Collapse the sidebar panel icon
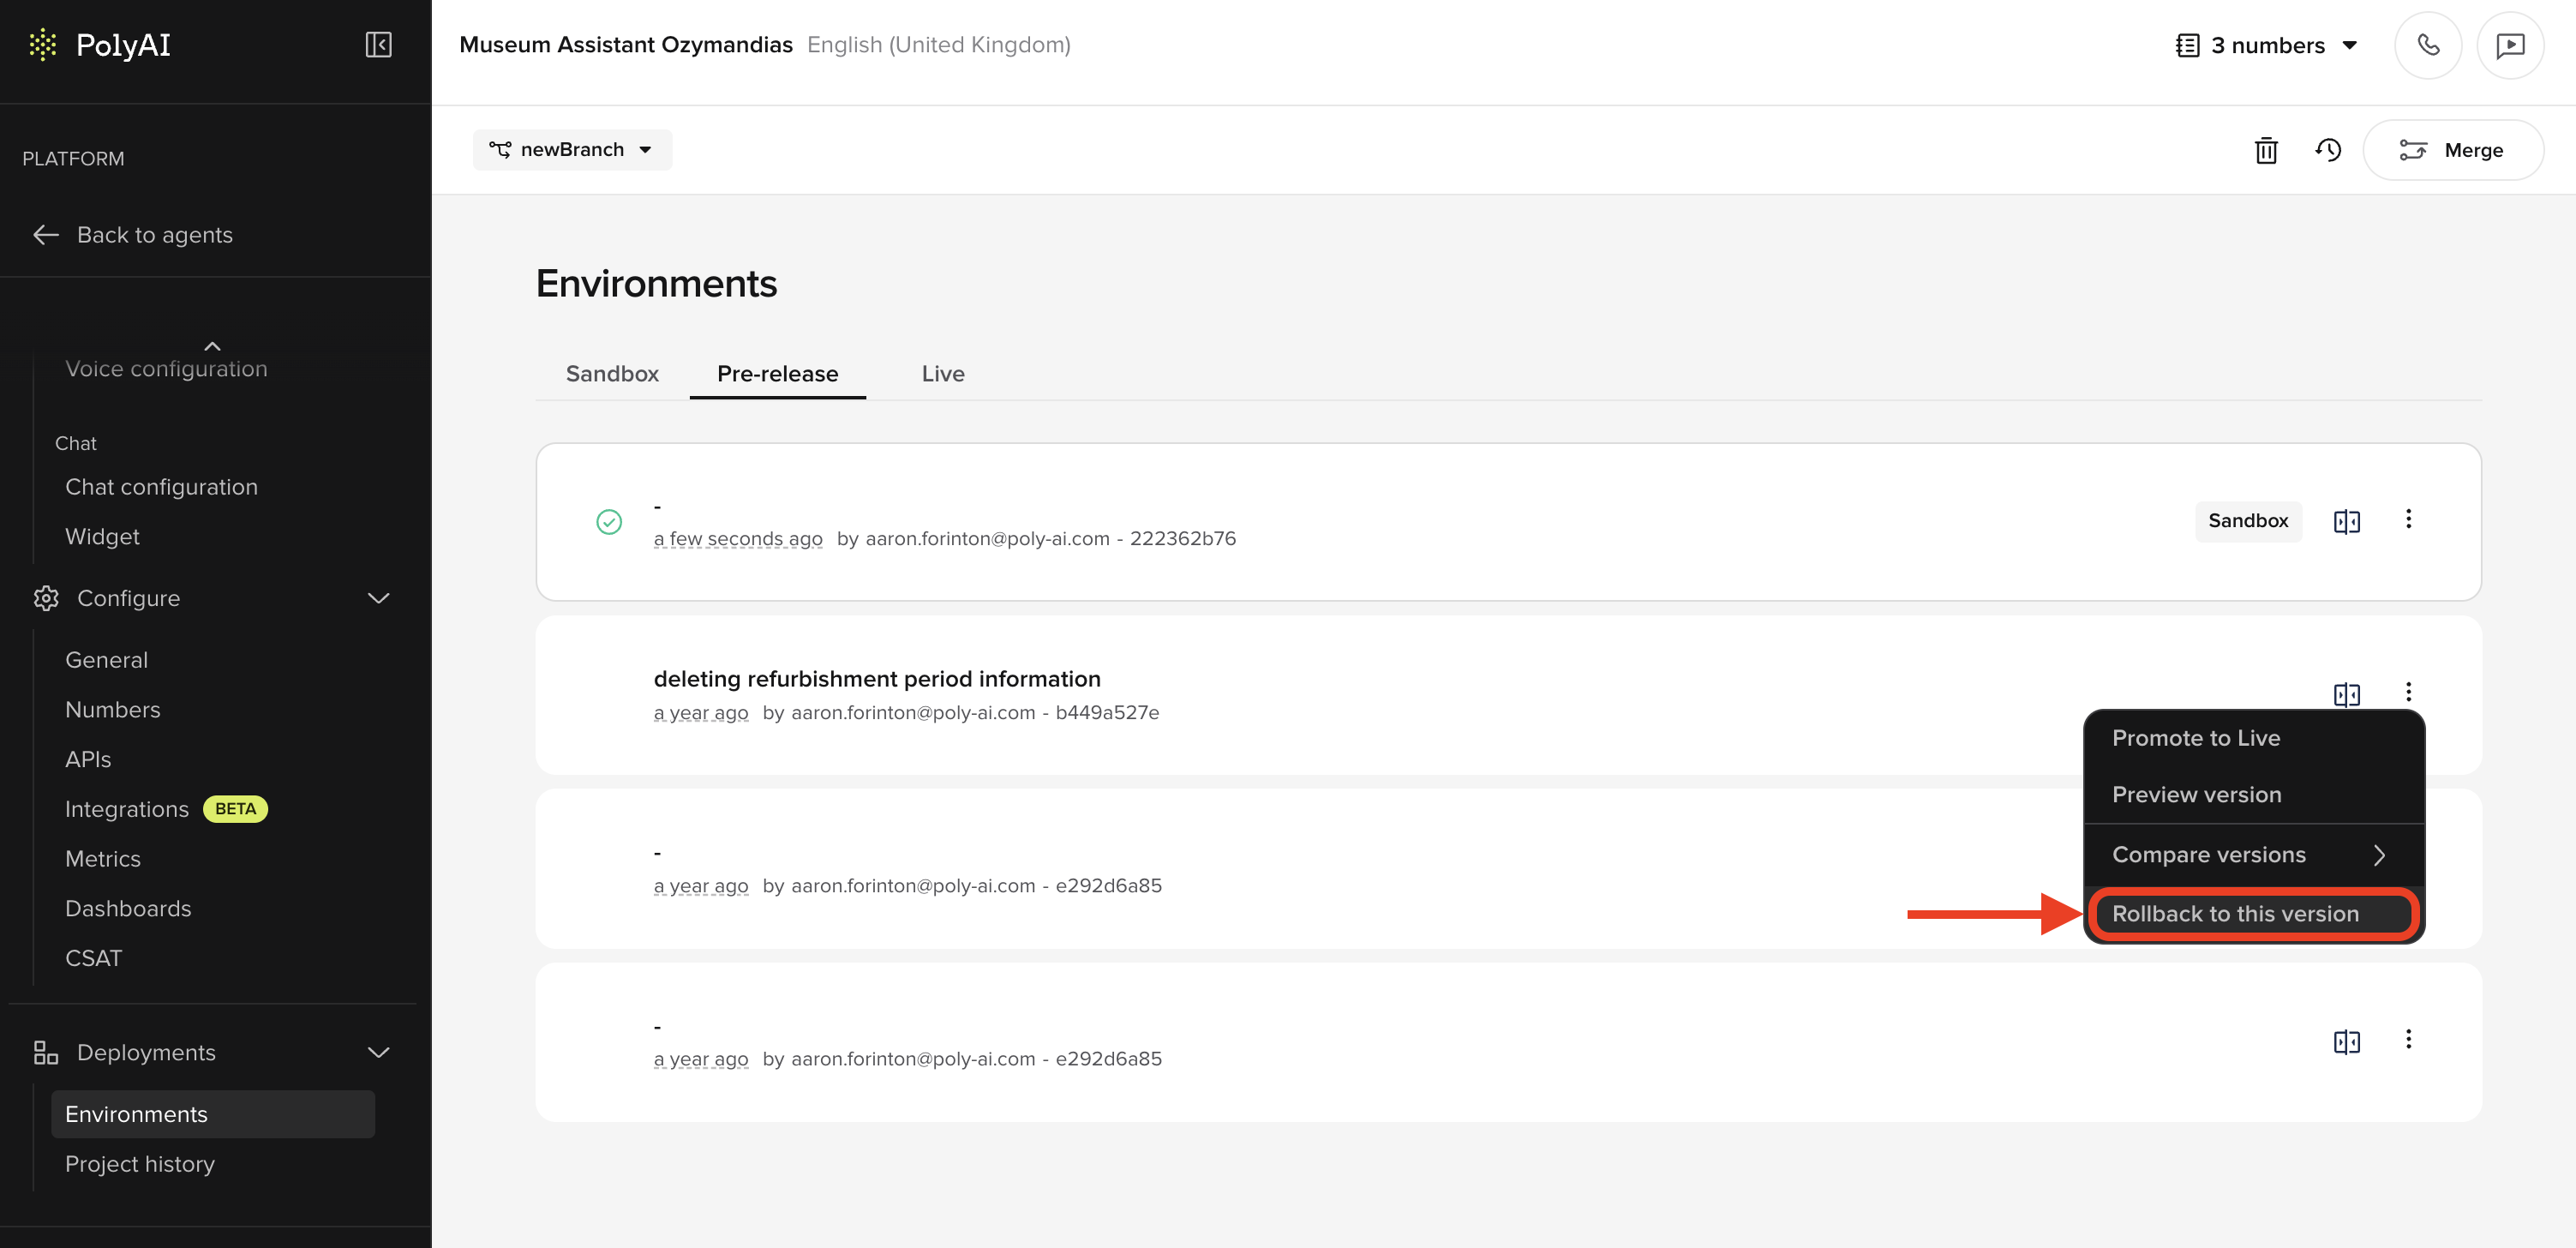The width and height of the screenshot is (2576, 1248). coord(378,45)
